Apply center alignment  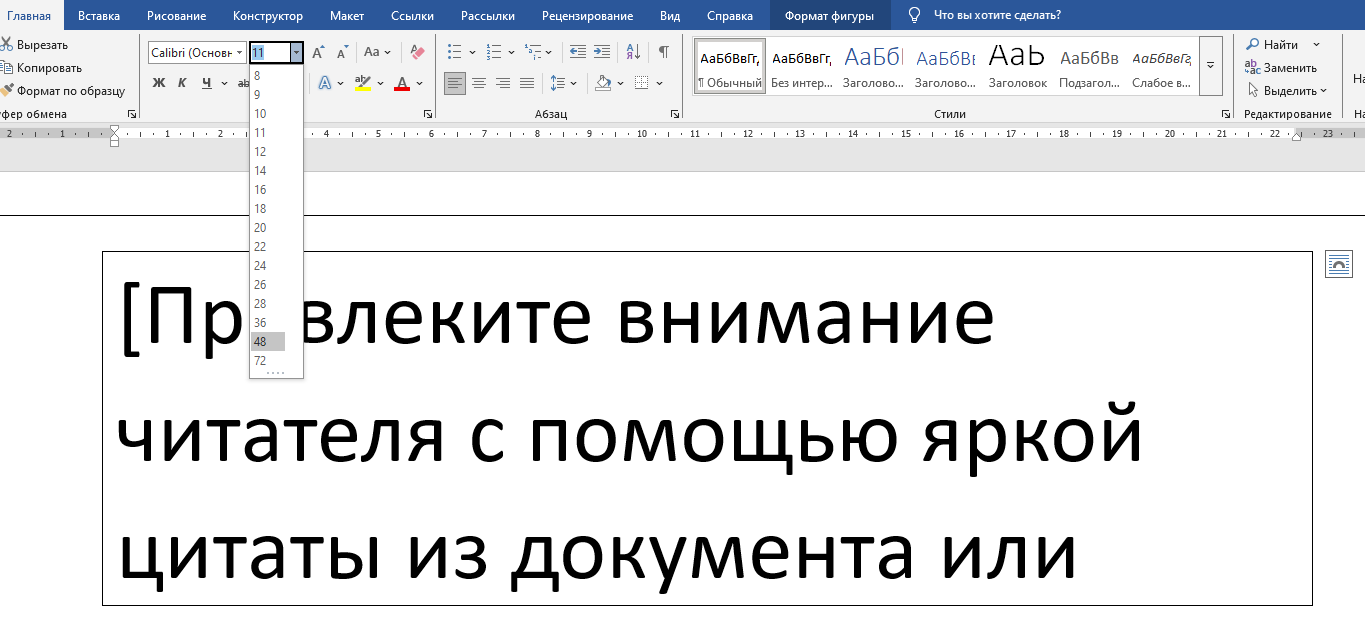[x=478, y=83]
